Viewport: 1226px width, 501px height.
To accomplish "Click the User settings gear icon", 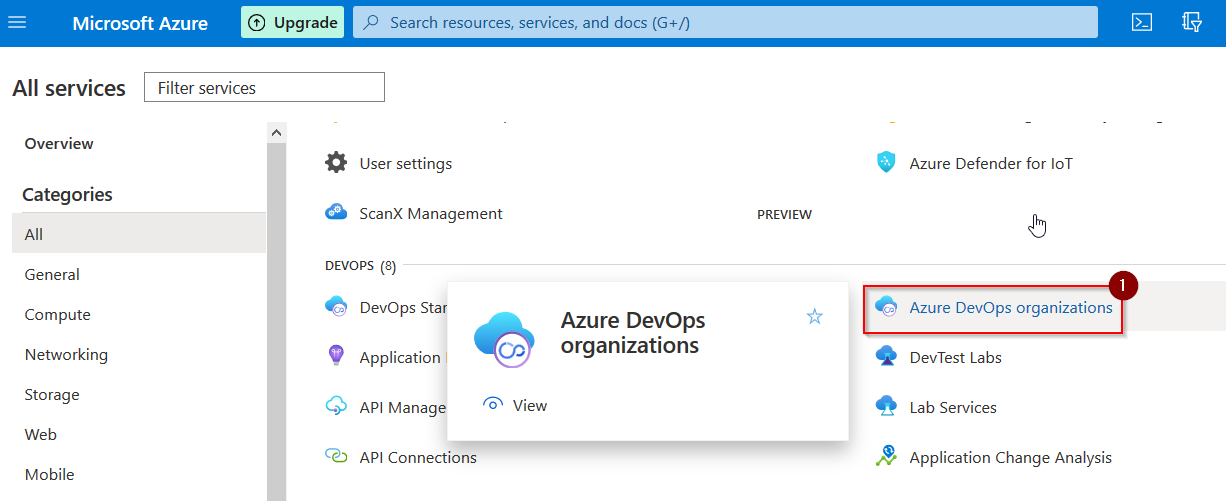I will (336, 163).
